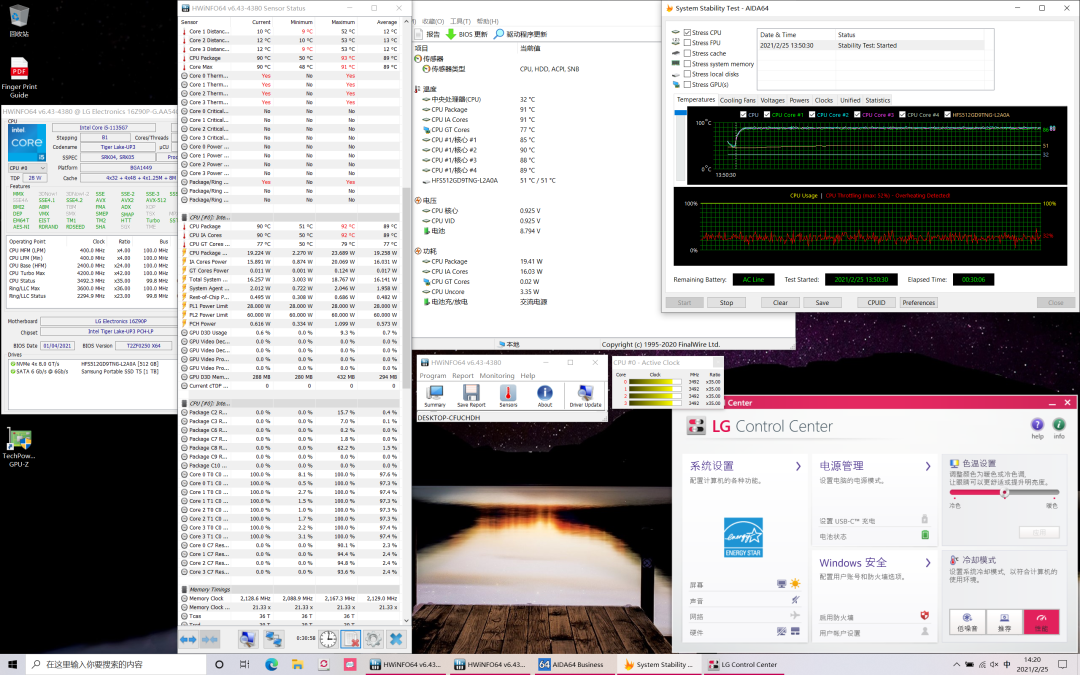Screen dimensions: 1080x675
Task: Click the LG Control Center info icon
Action: tap(1059, 426)
